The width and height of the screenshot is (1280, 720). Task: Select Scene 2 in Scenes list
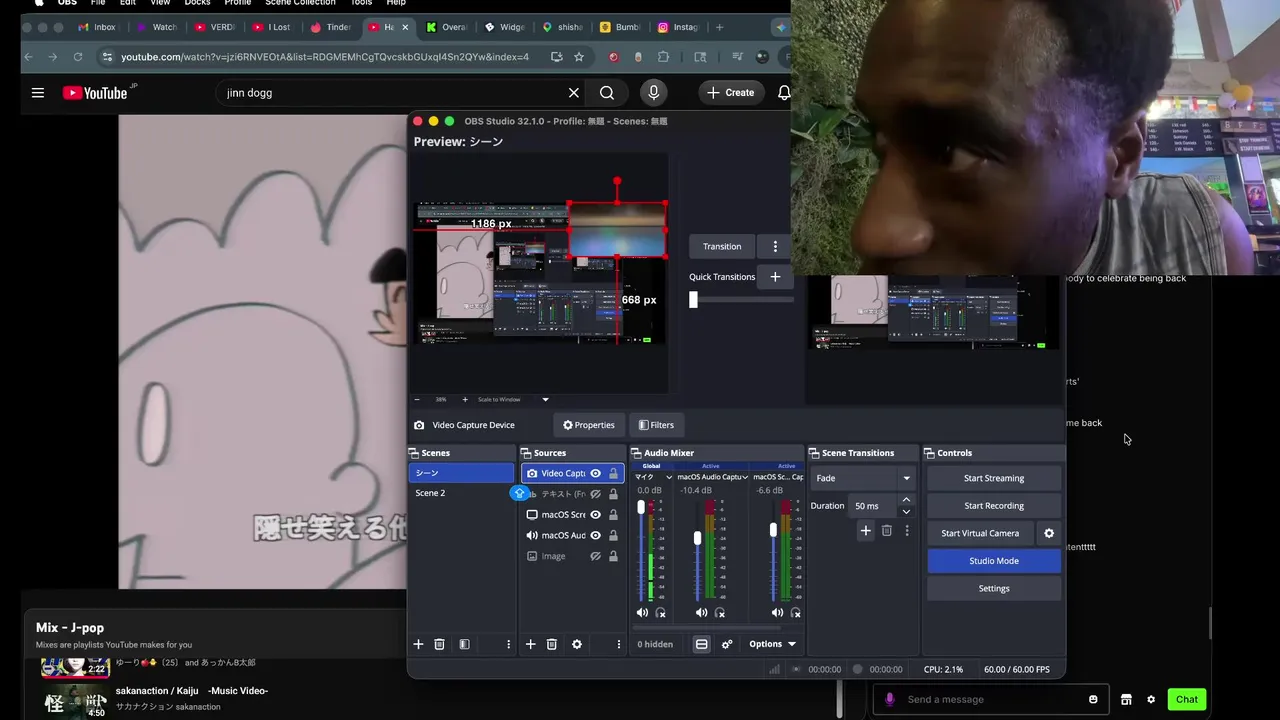click(x=461, y=493)
